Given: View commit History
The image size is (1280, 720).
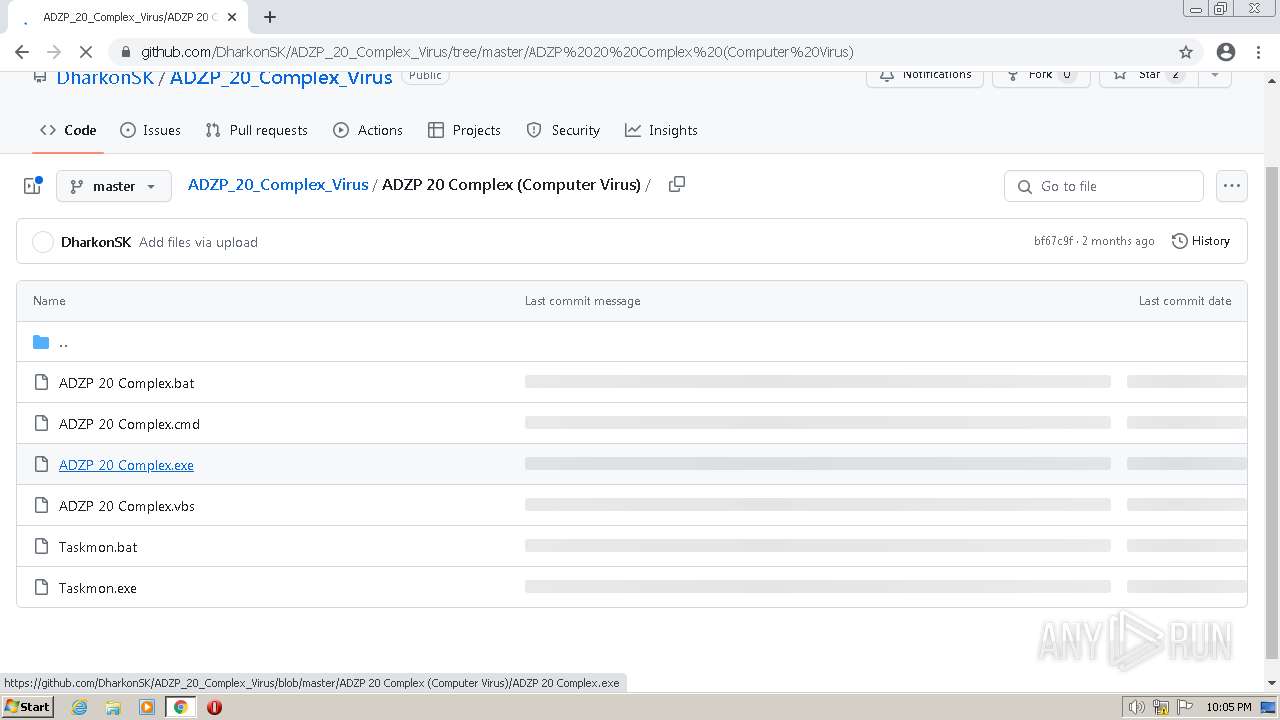Looking at the screenshot, I should tap(1200, 241).
